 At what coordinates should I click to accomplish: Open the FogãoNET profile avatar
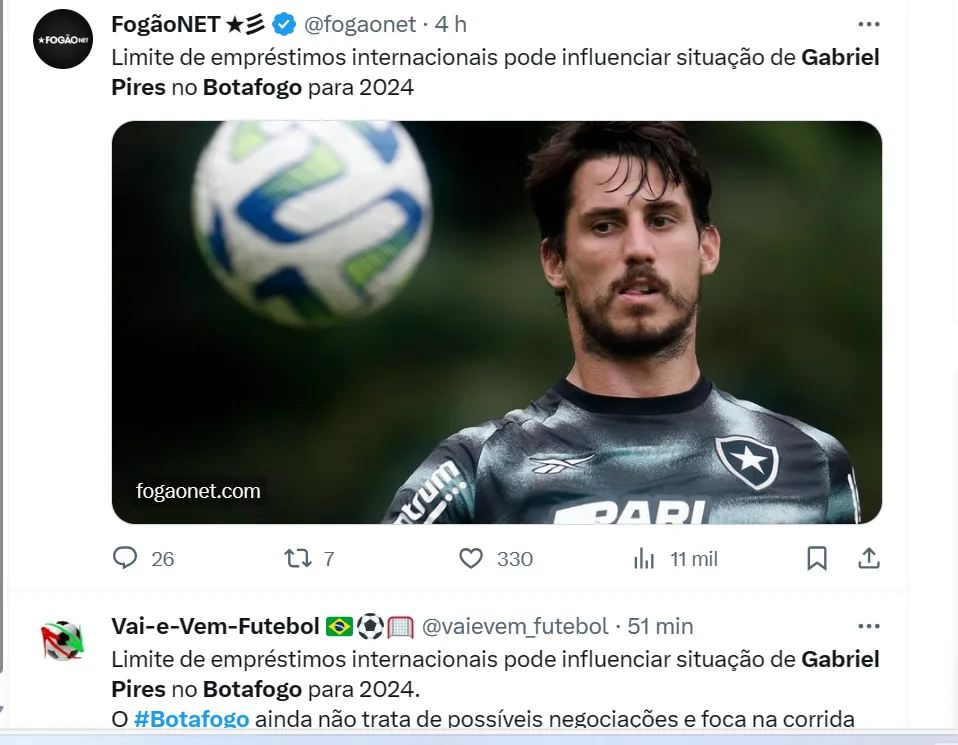pos(63,39)
